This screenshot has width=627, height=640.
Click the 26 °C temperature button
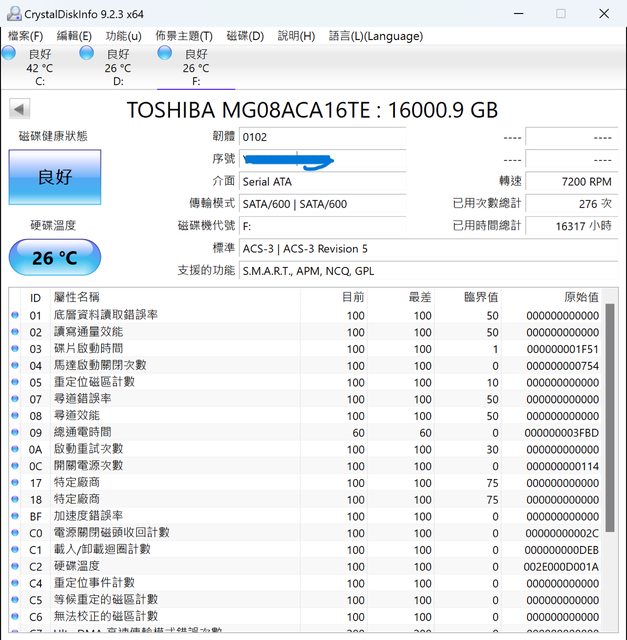pyautogui.click(x=55, y=258)
